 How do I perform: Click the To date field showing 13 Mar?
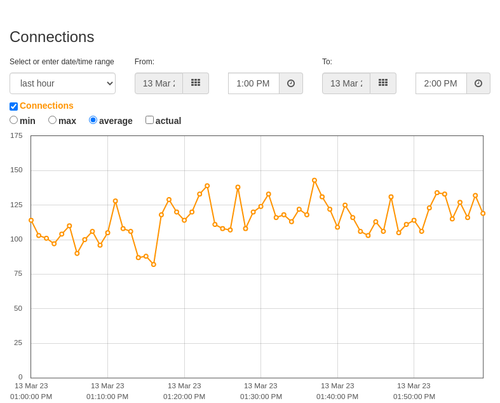[x=346, y=83]
